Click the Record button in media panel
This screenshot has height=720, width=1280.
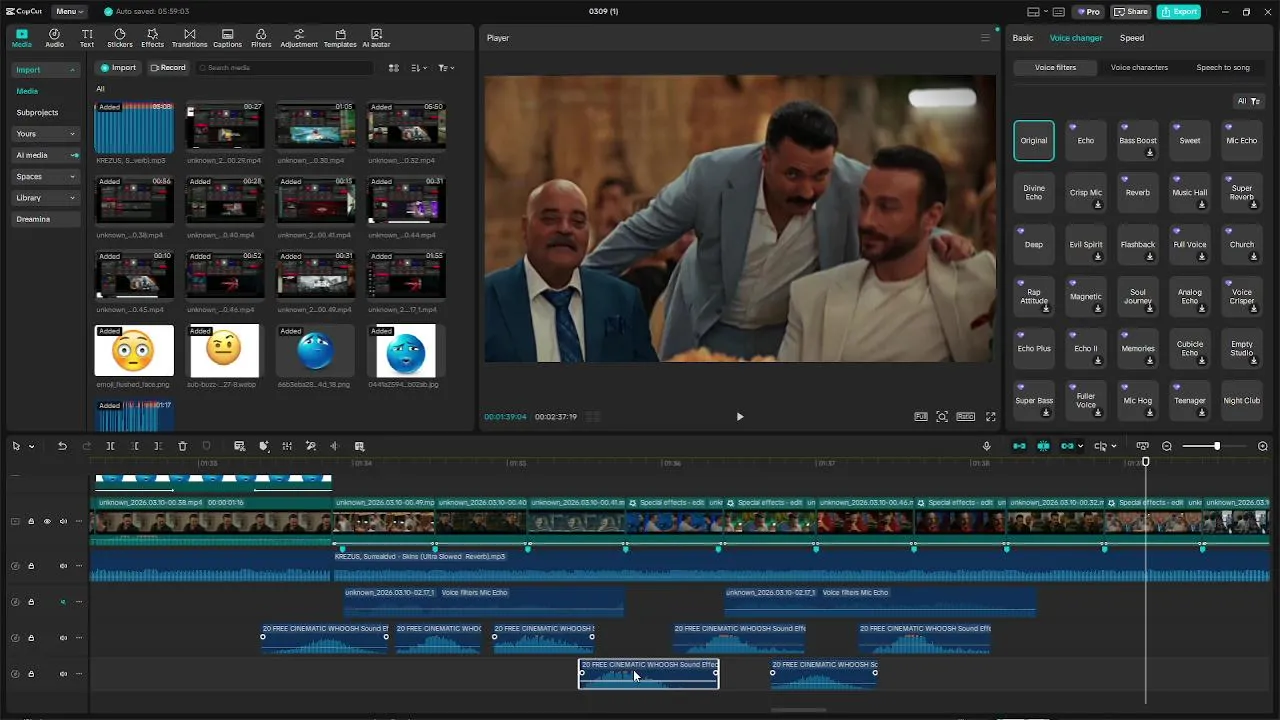point(168,68)
